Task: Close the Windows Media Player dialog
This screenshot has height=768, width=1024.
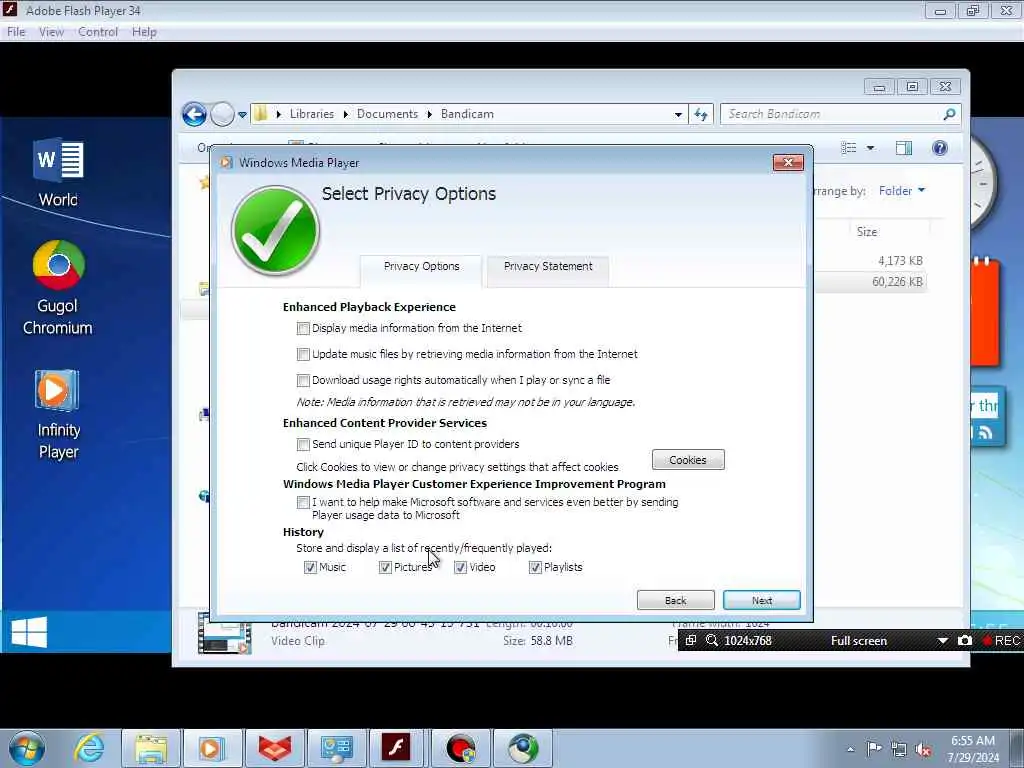Action: [788, 163]
